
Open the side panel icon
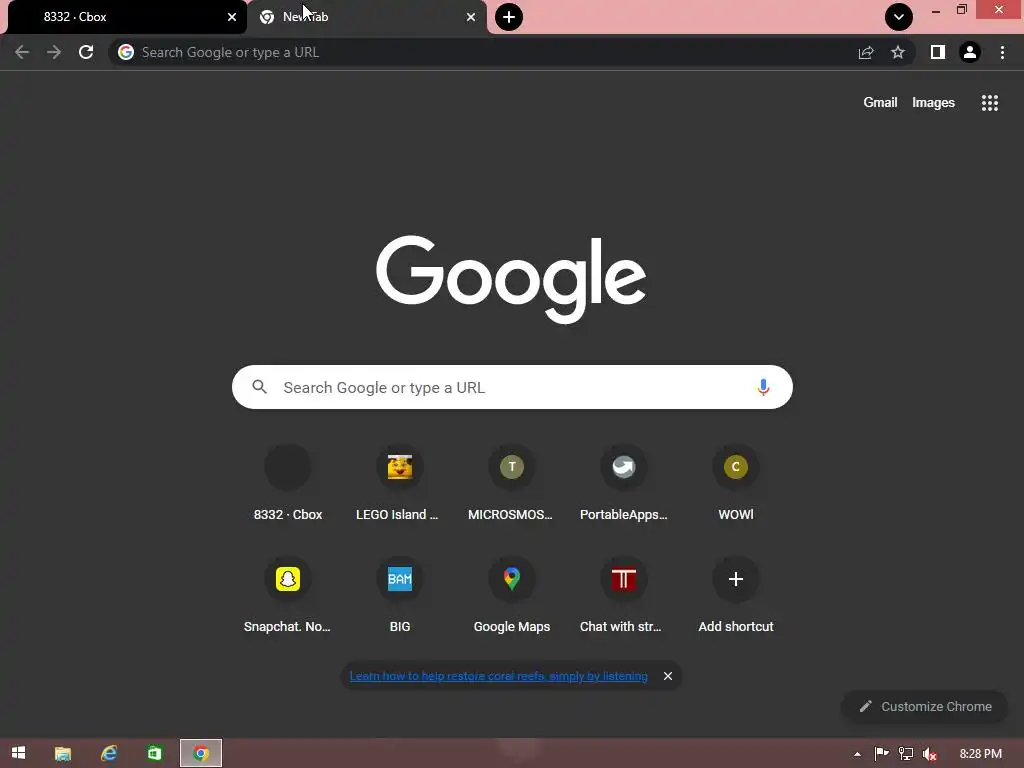tap(938, 52)
